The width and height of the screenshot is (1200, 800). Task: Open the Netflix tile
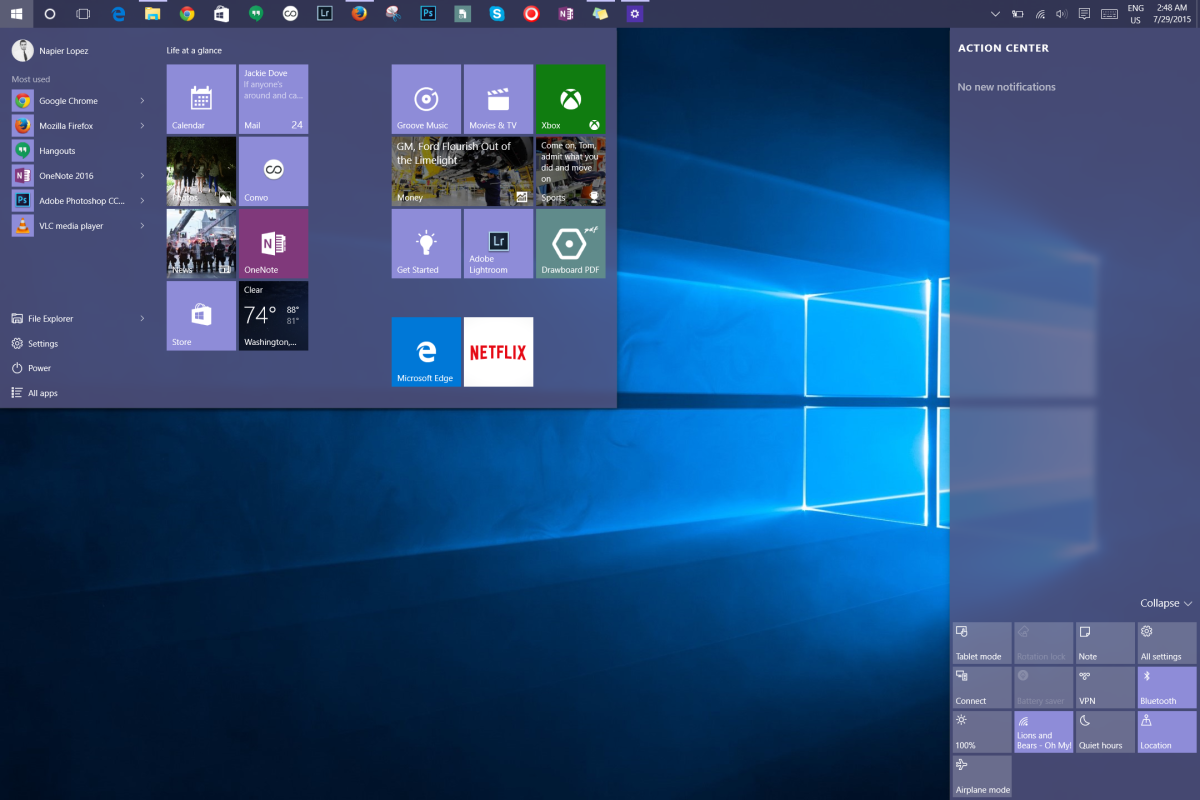click(498, 352)
